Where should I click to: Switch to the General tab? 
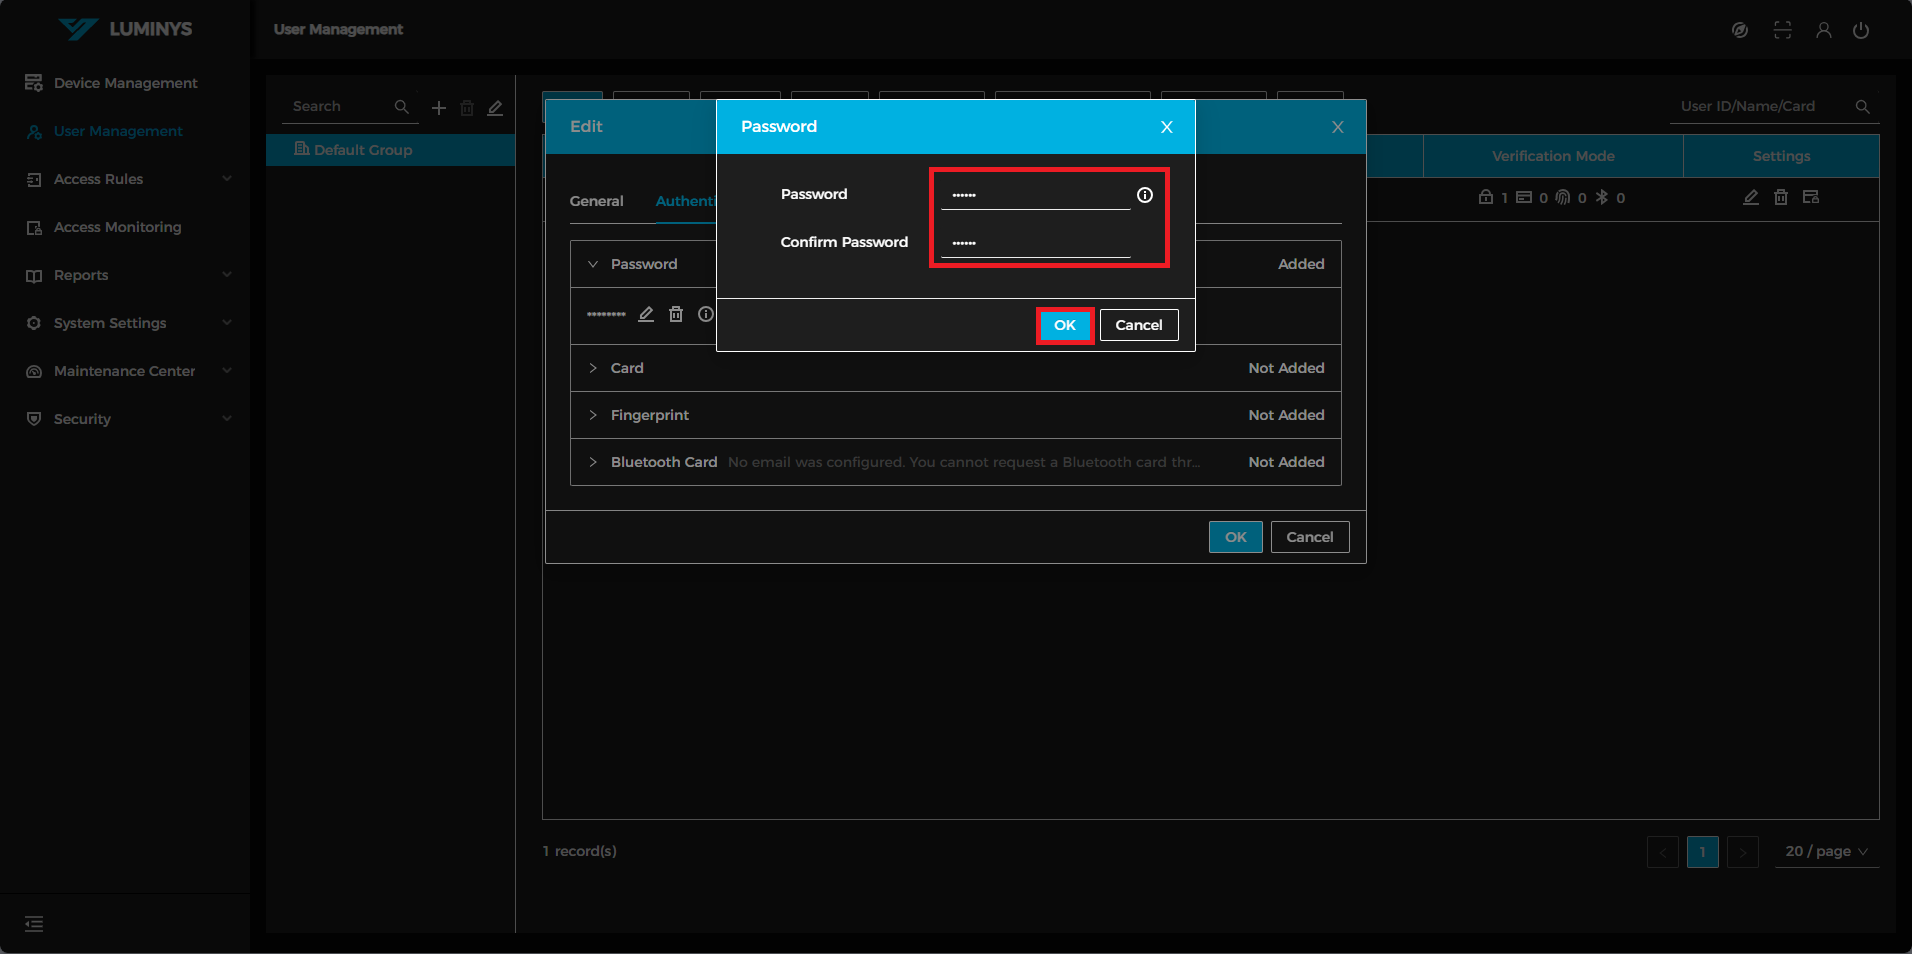(596, 201)
